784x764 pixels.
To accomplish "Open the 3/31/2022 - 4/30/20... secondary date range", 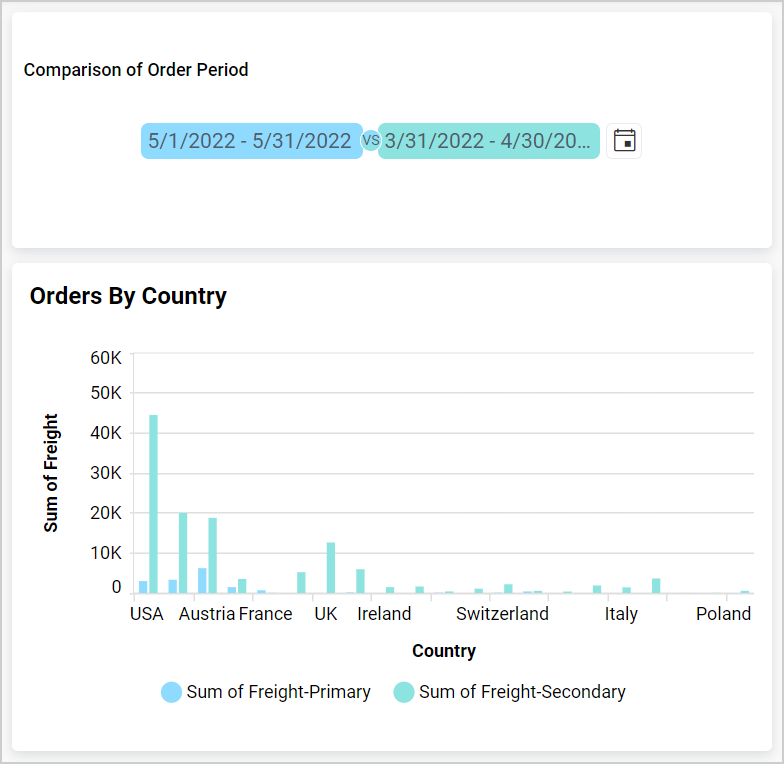I will pyautogui.click(x=488, y=141).
